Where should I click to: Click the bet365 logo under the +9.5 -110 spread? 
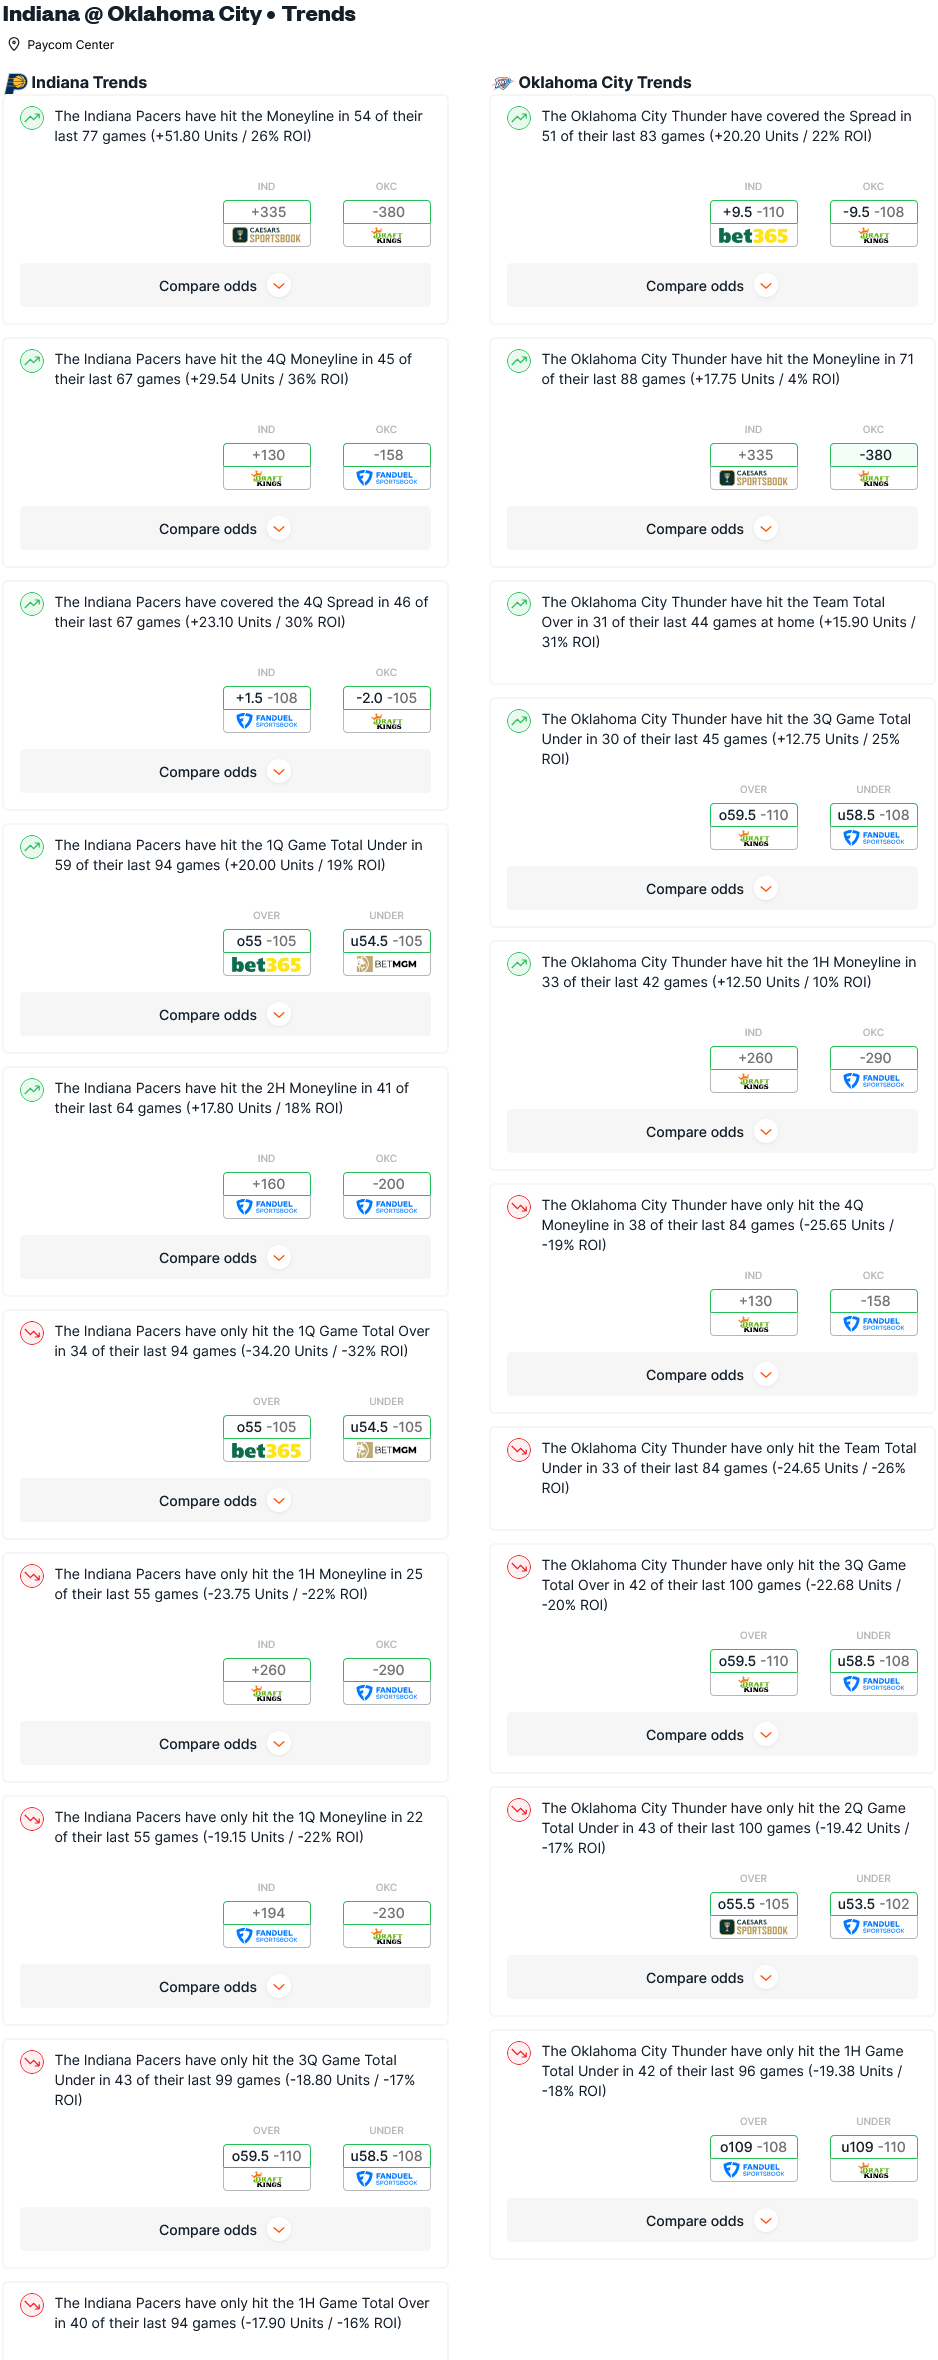[753, 236]
